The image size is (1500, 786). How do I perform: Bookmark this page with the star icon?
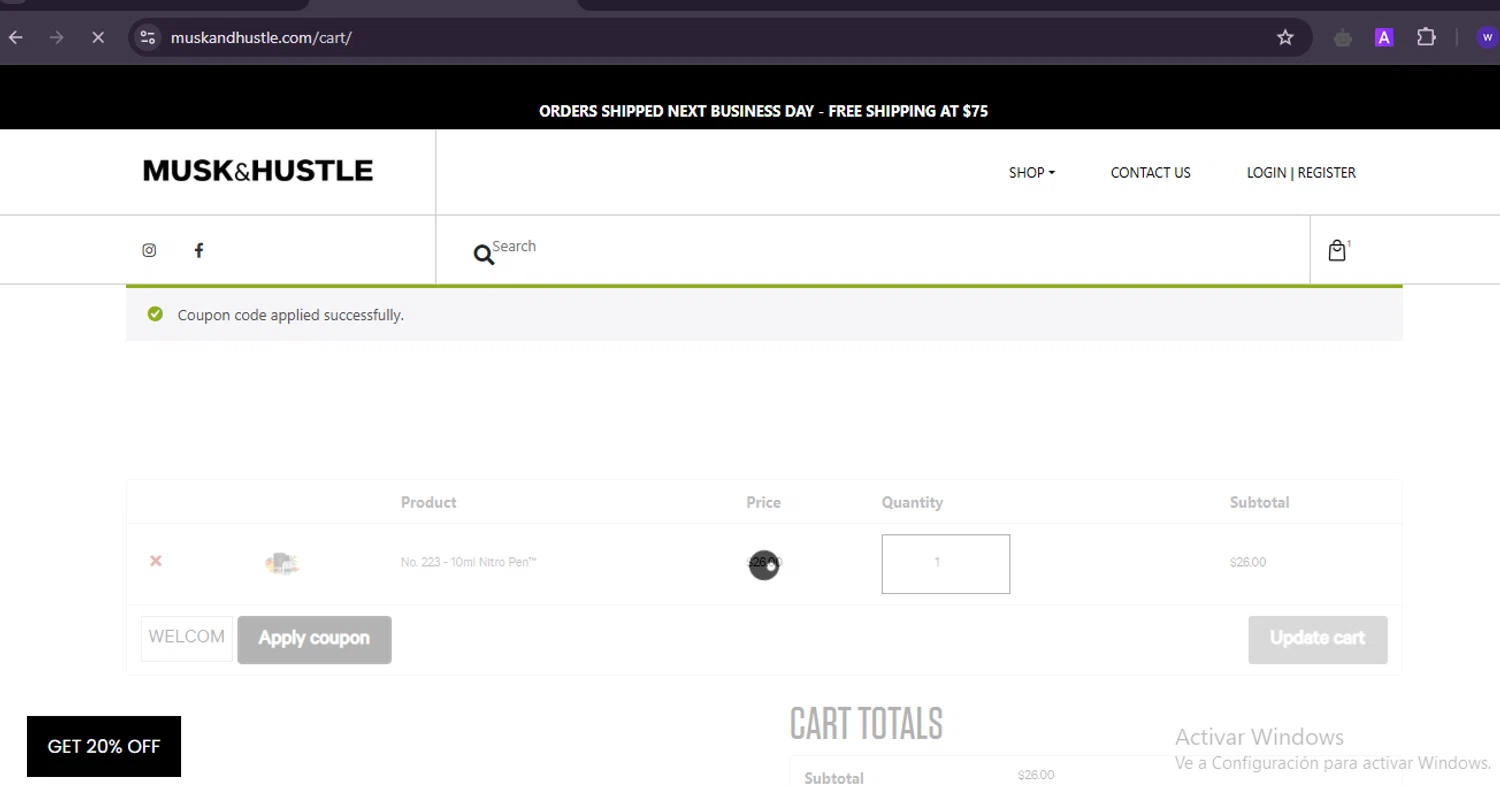1285,37
